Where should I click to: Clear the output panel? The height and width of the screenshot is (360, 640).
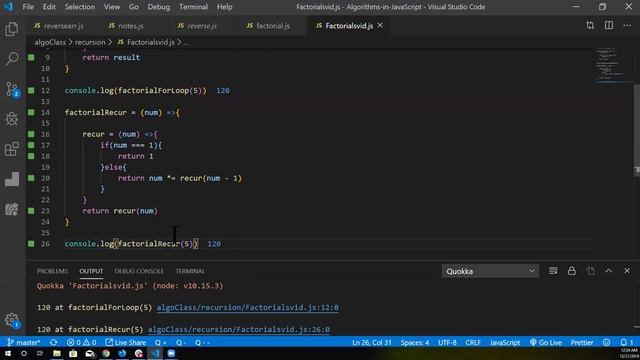click(553, 271)
